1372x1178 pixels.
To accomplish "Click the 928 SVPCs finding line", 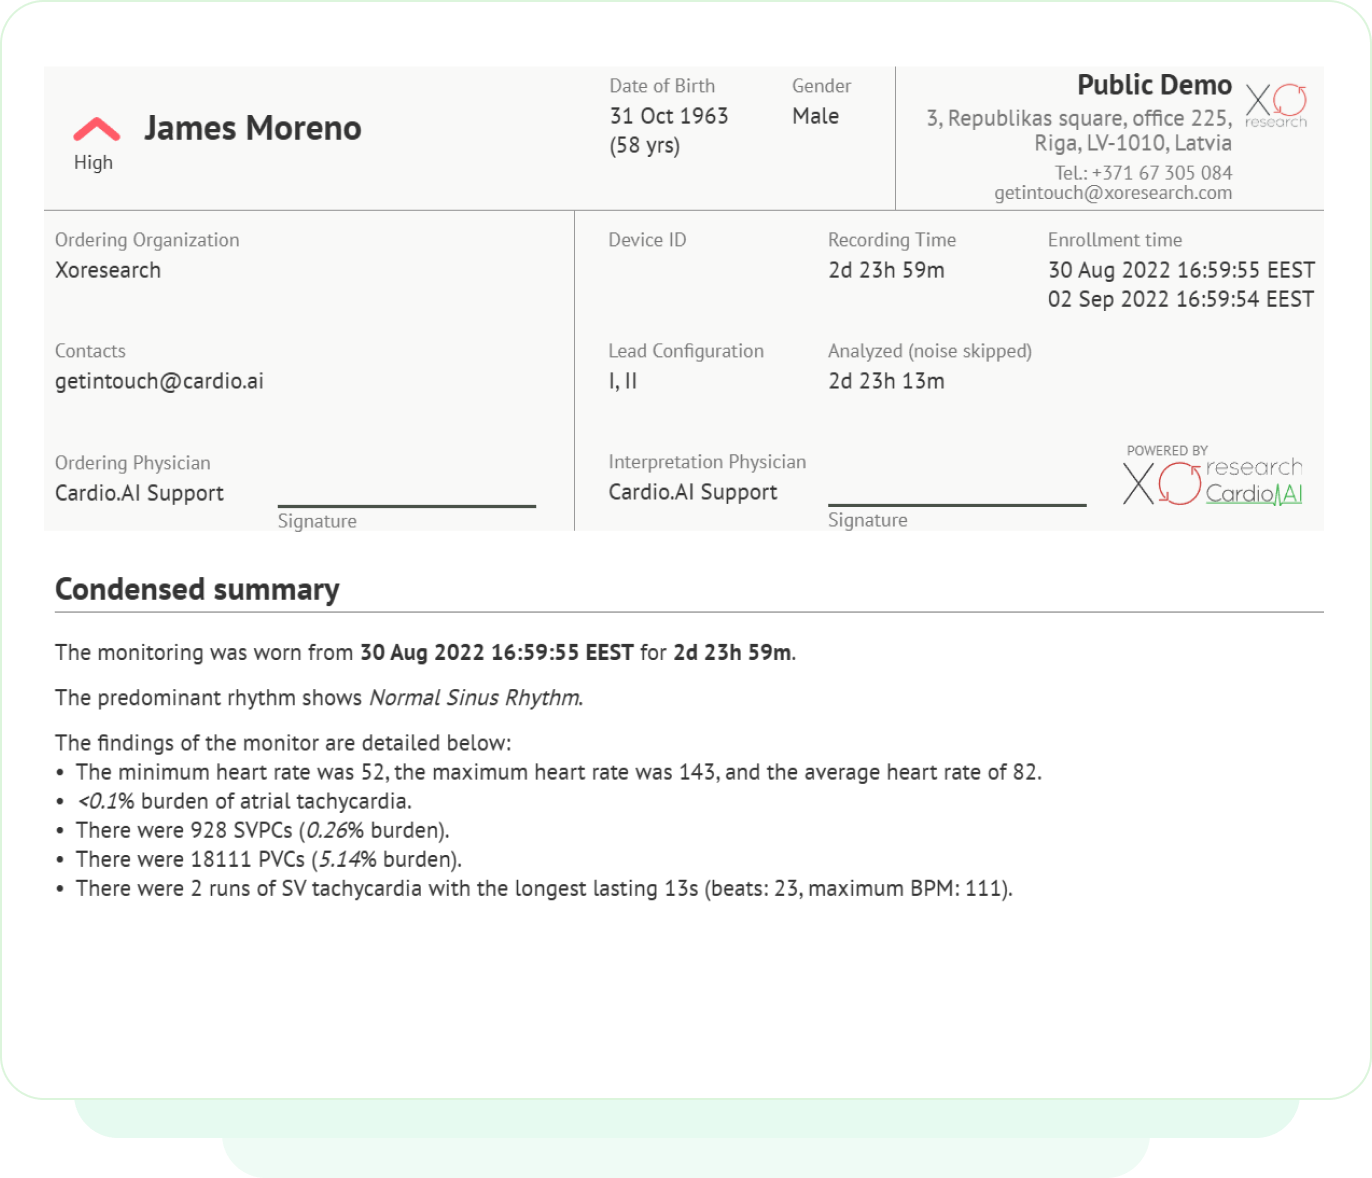I will (262, 830).
